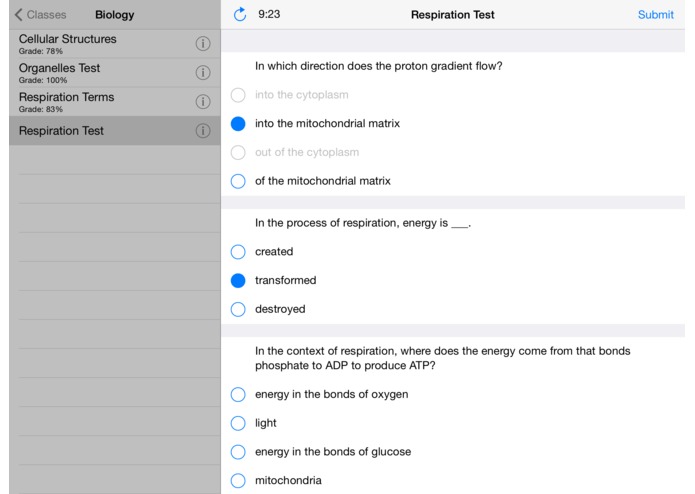The height and width of the screenshot is (494, 695).
Task: Click the 'Grade: 100%' label
Action: 43,80
